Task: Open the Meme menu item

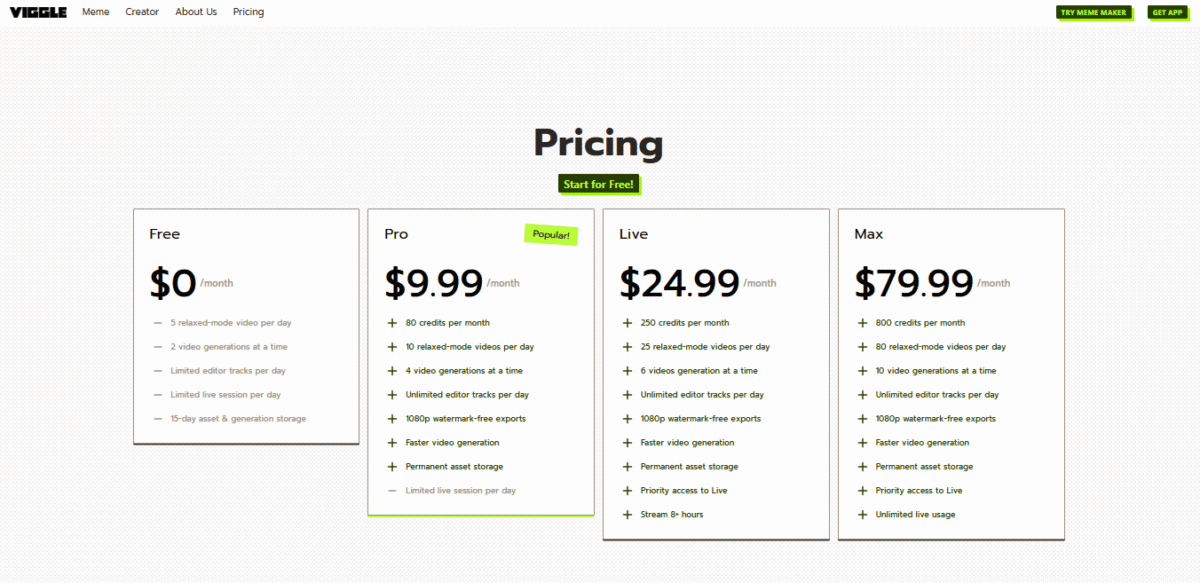Action: (96, 12)
